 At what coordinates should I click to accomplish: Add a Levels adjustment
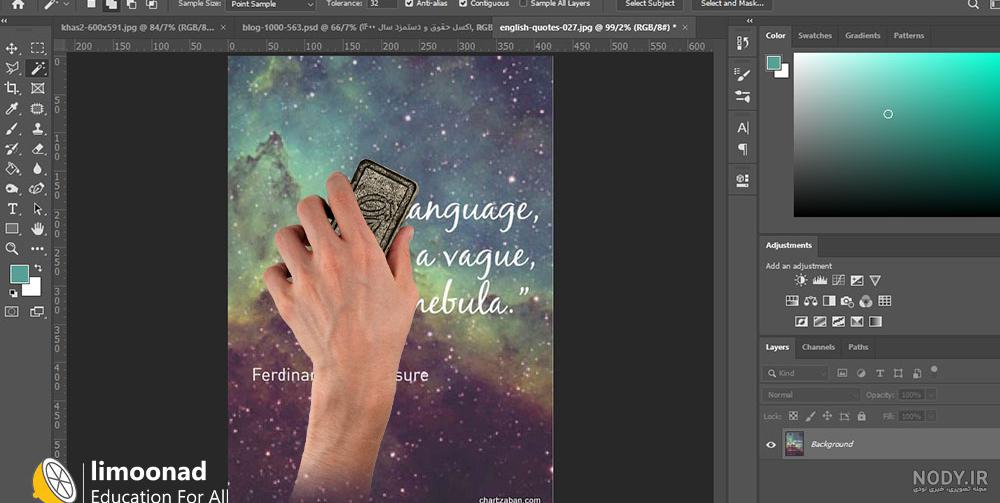820,281
